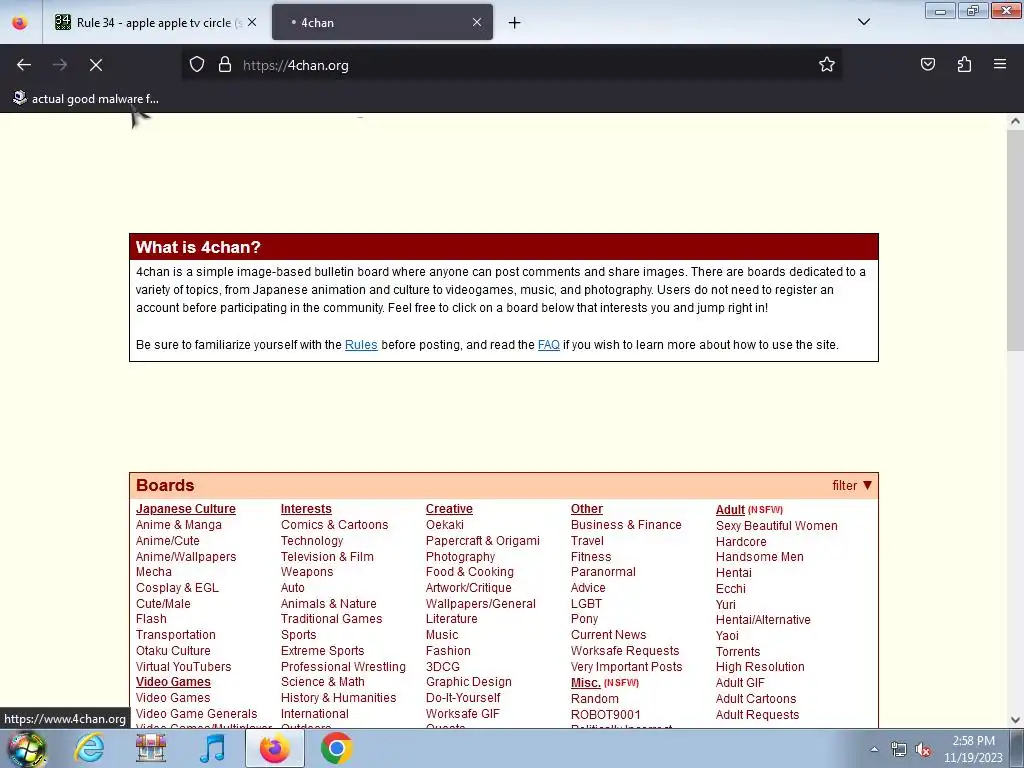This screenshot has width=1024, height=768.
Task: Open the Otaku Culture board
Action: coord(173,651)
